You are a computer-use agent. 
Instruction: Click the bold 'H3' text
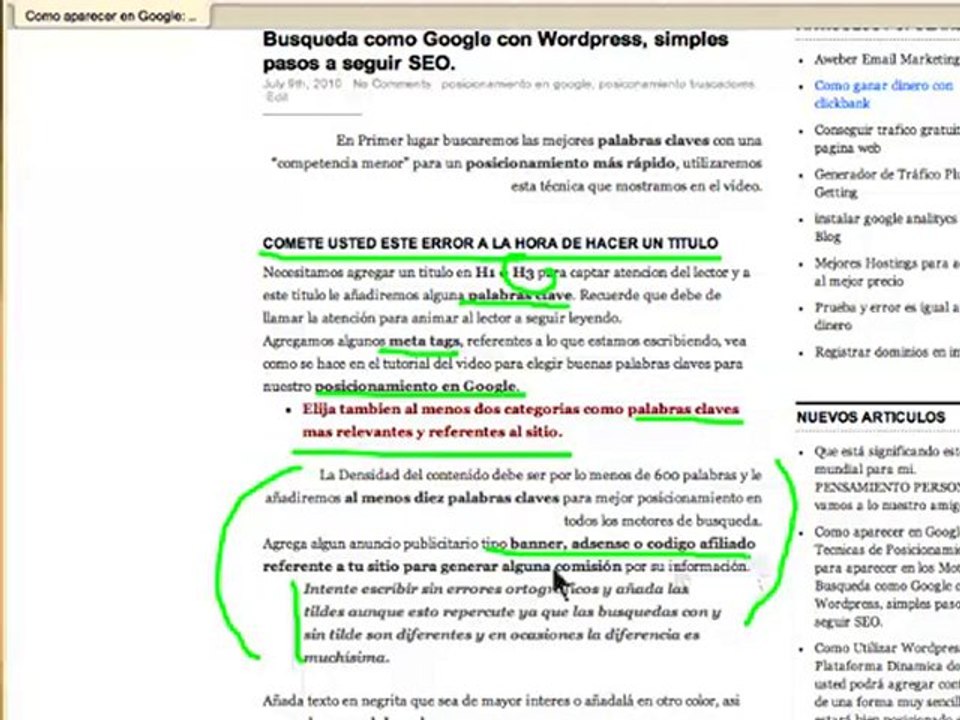[x=523, y=272]
